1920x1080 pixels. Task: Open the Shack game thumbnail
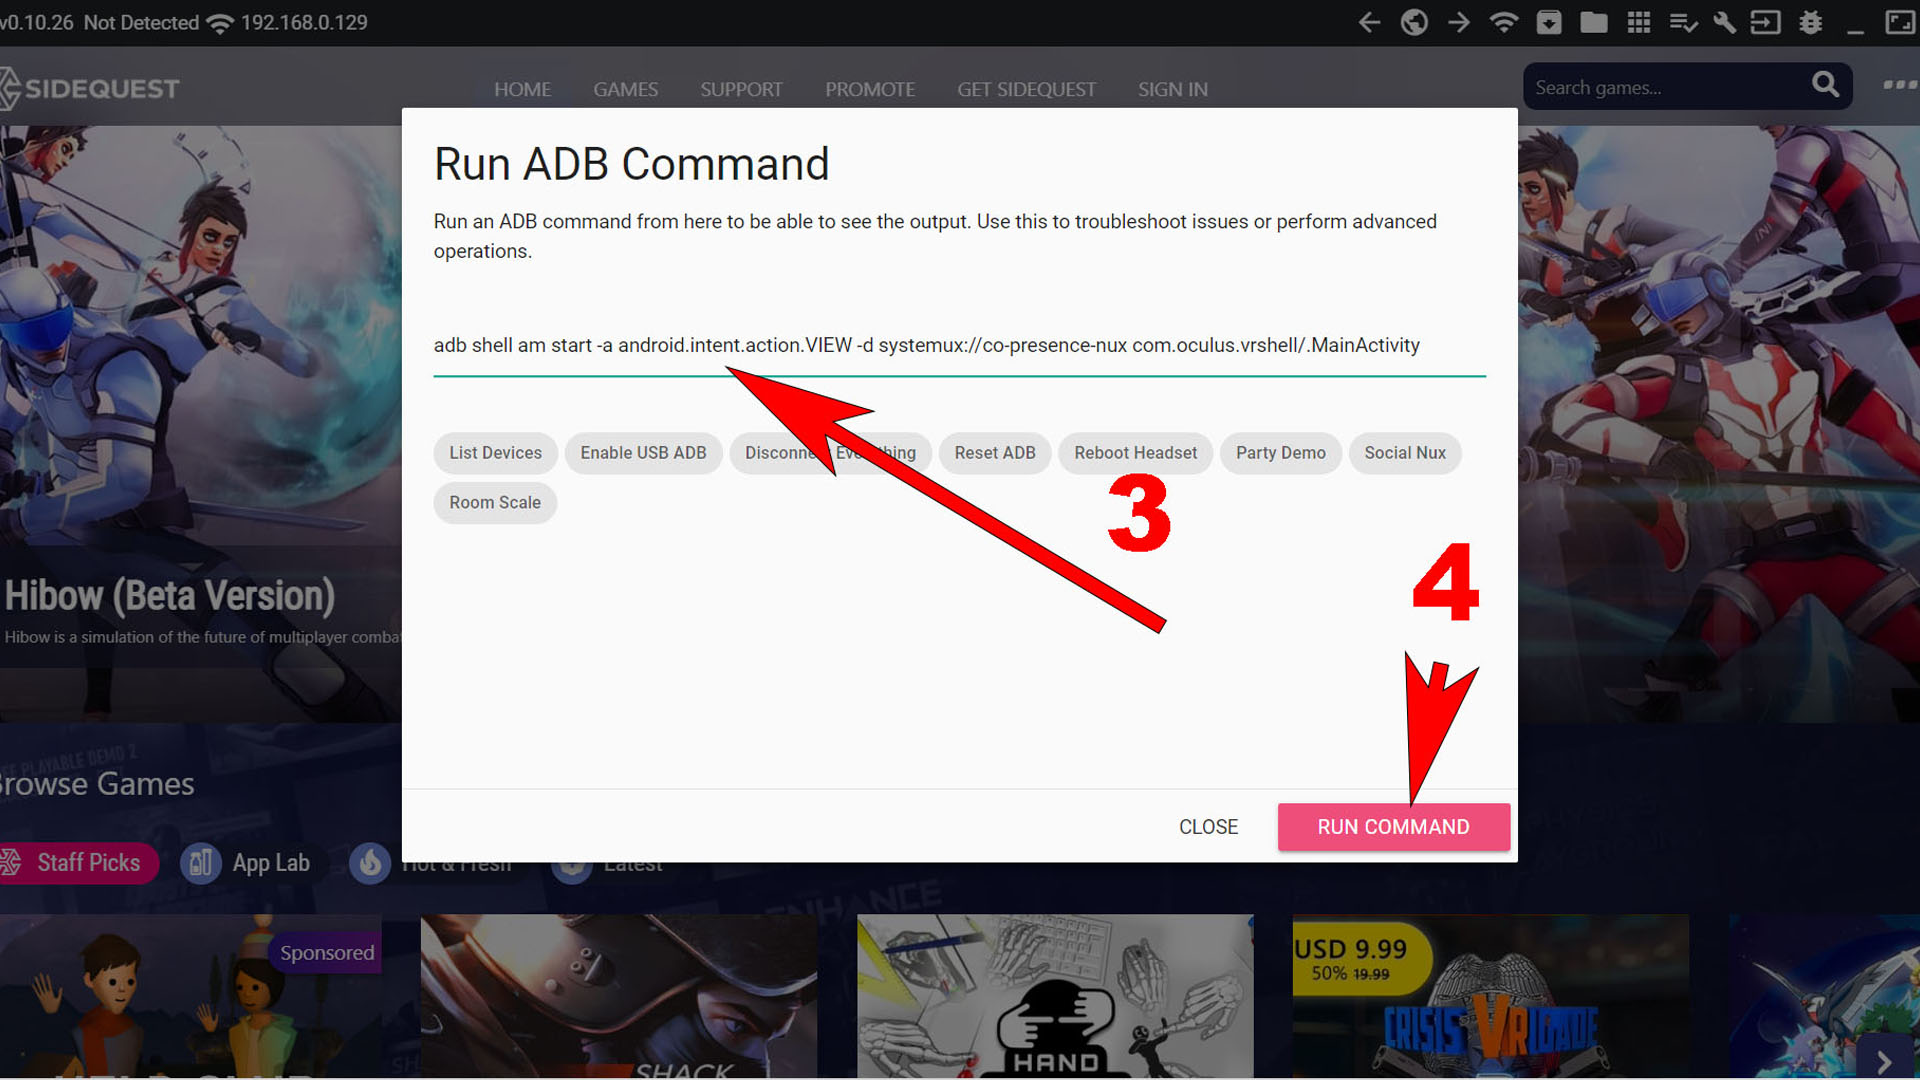[619, 996]
